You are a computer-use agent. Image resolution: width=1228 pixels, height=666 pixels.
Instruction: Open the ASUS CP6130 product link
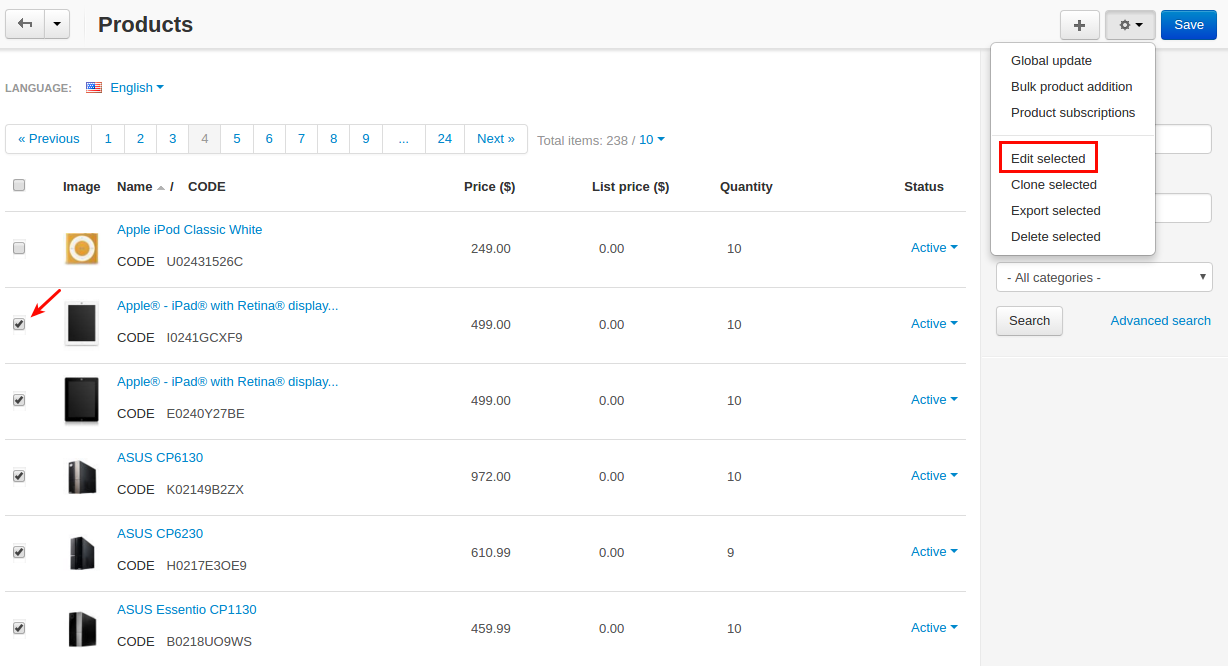[x=160, y=458]
